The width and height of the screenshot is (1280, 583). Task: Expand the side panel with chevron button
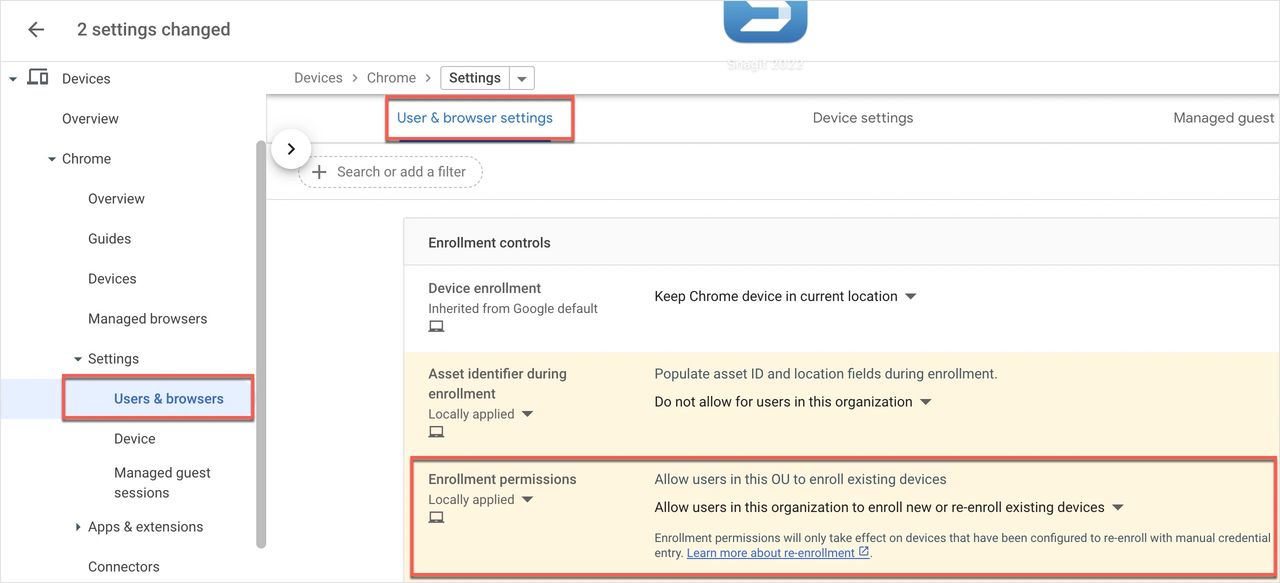(x=291, y=149)
